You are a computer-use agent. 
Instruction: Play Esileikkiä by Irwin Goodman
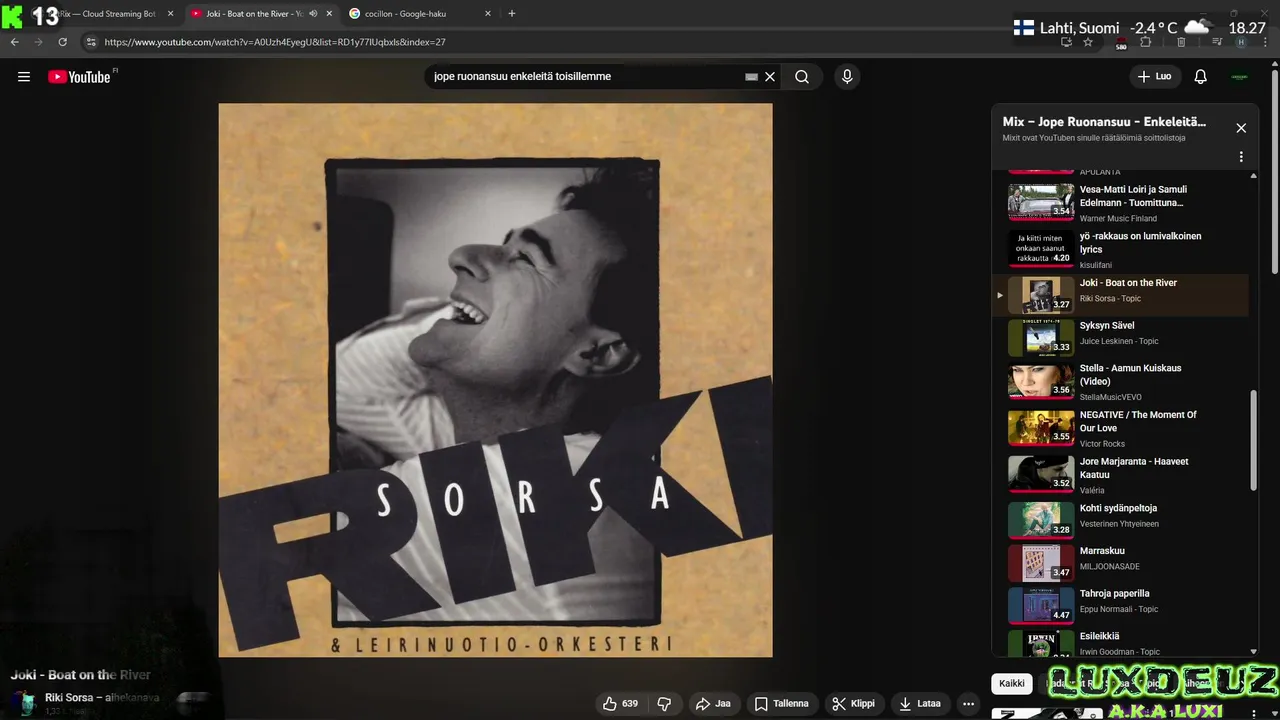click(x=1120, y=643)
